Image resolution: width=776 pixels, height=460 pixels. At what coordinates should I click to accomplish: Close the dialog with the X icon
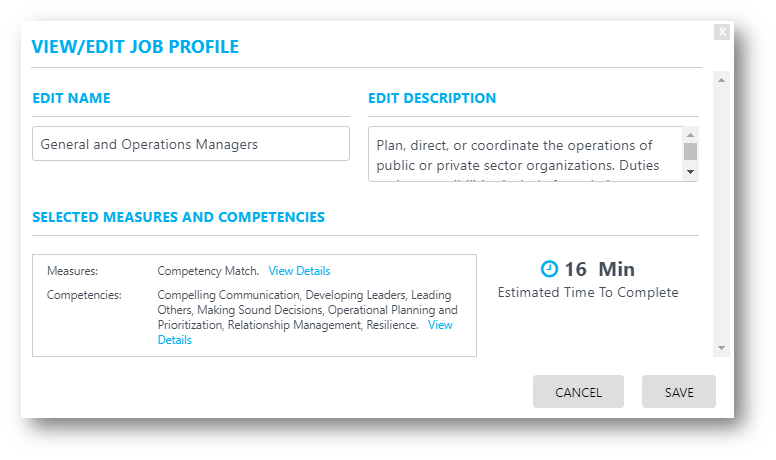722,32
